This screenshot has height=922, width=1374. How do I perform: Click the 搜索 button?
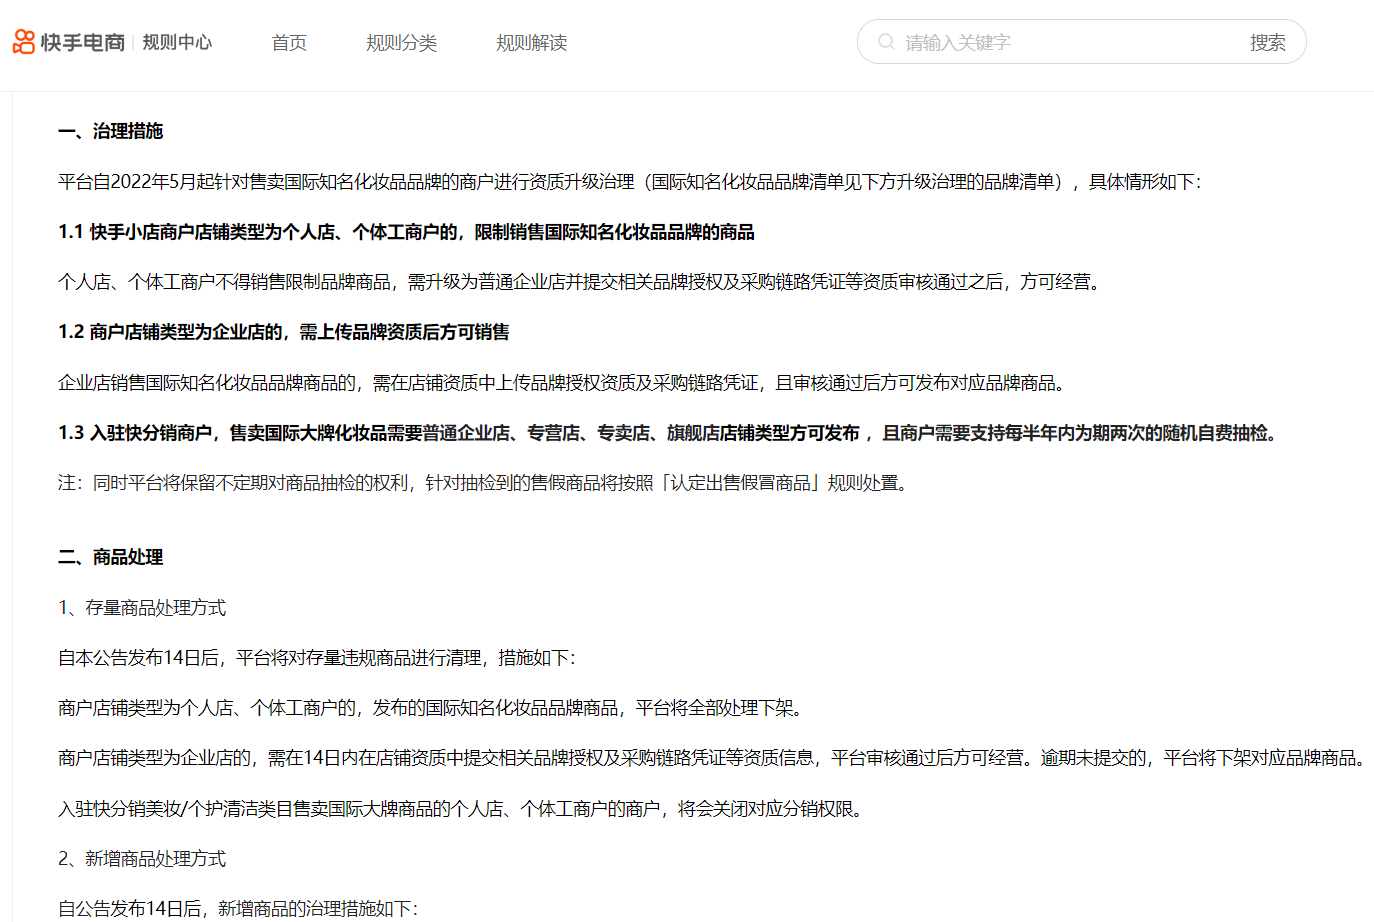pos(1268,42)
